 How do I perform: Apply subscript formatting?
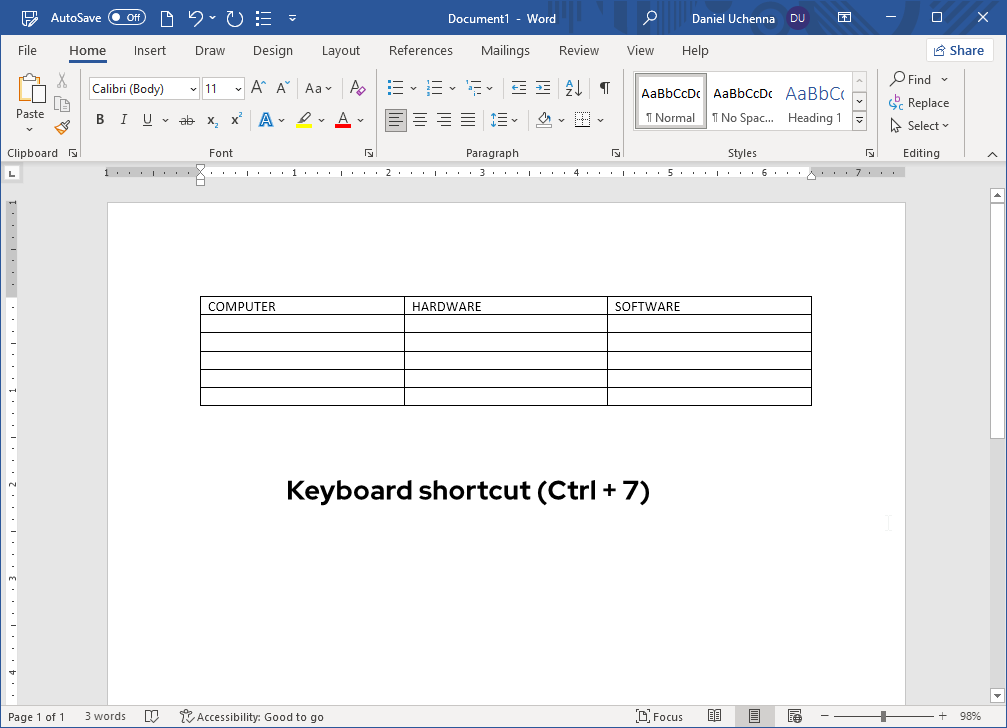tap(210, 120)
